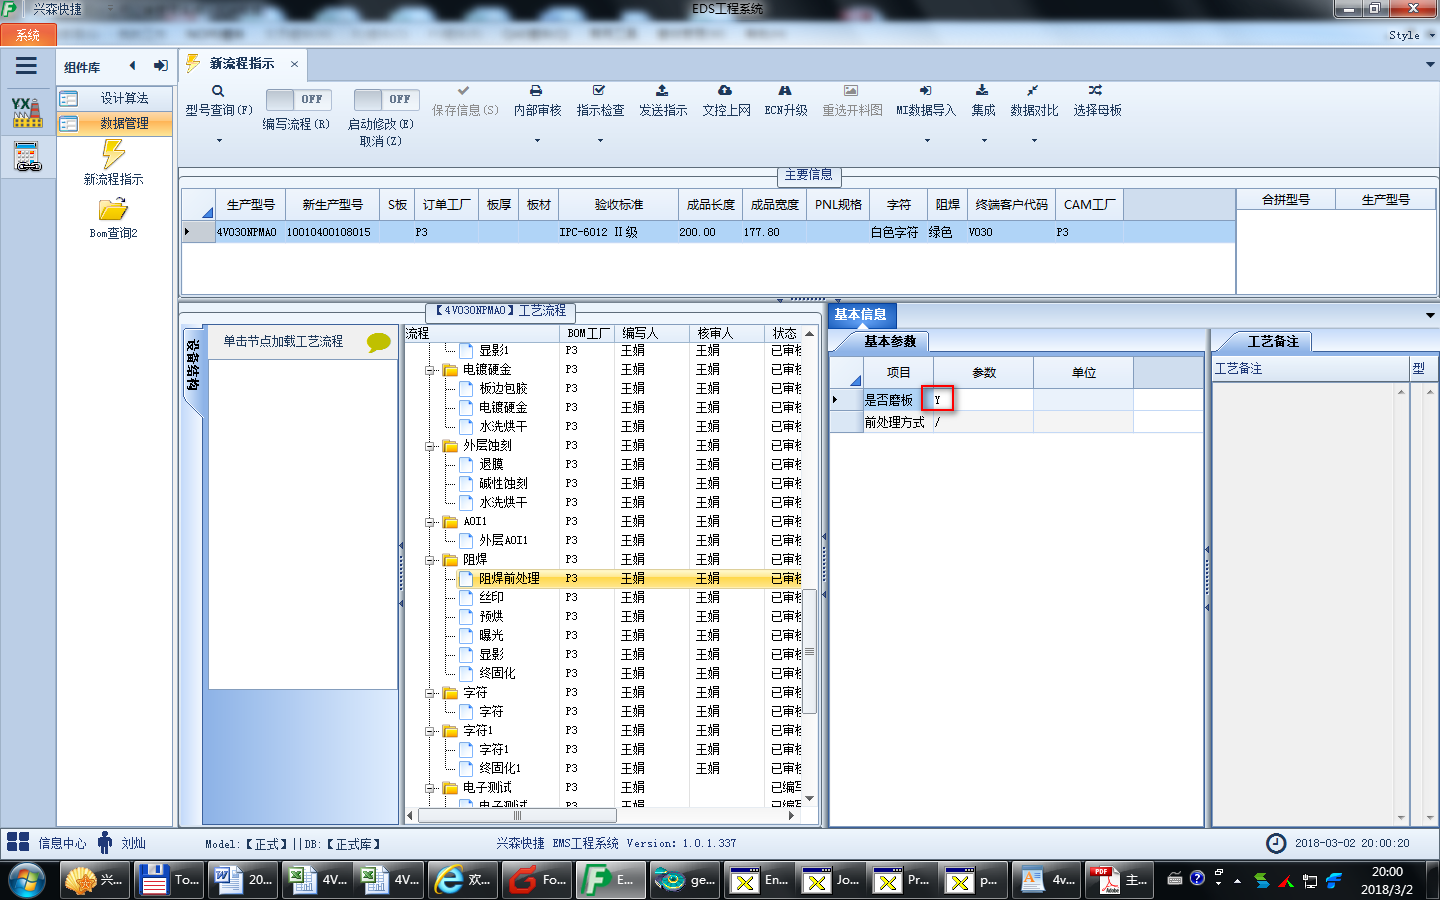Select the 数据管理 sidebar tab
The image size is (1440, 900).
click(114, 123)
